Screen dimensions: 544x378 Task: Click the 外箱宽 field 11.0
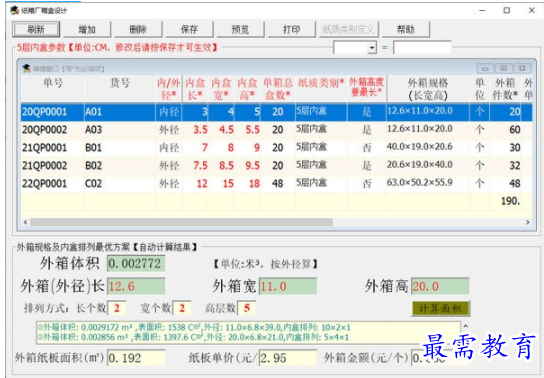point(288,286)
